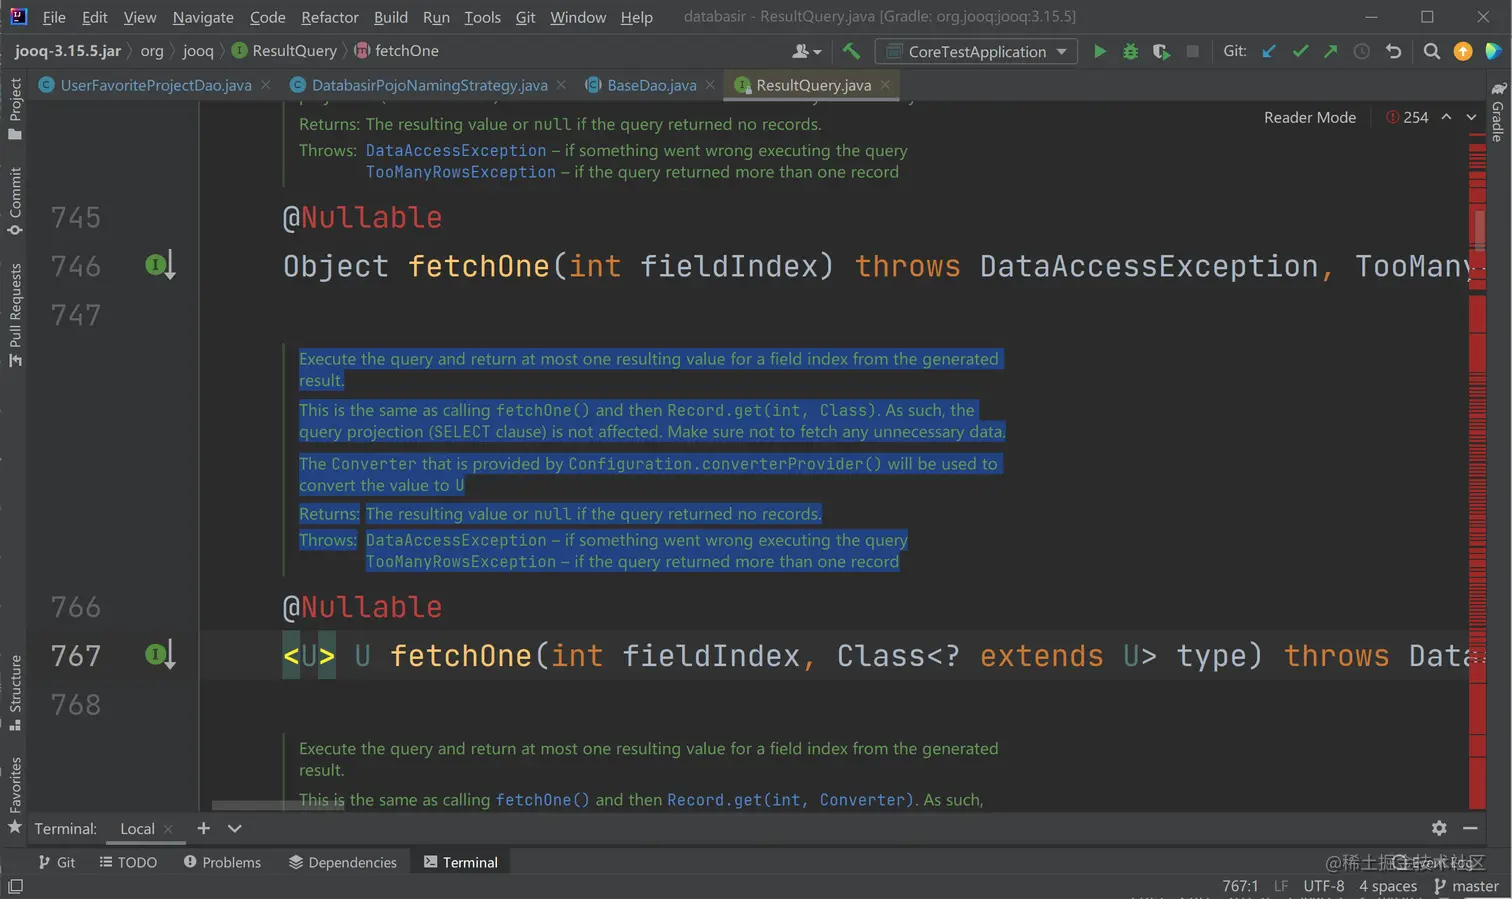Click the implemented-method gutter icon on line 746

point(160,265)
